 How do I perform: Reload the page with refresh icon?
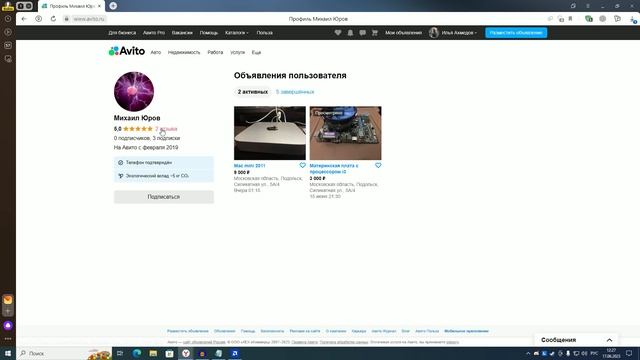click(53, 19)
